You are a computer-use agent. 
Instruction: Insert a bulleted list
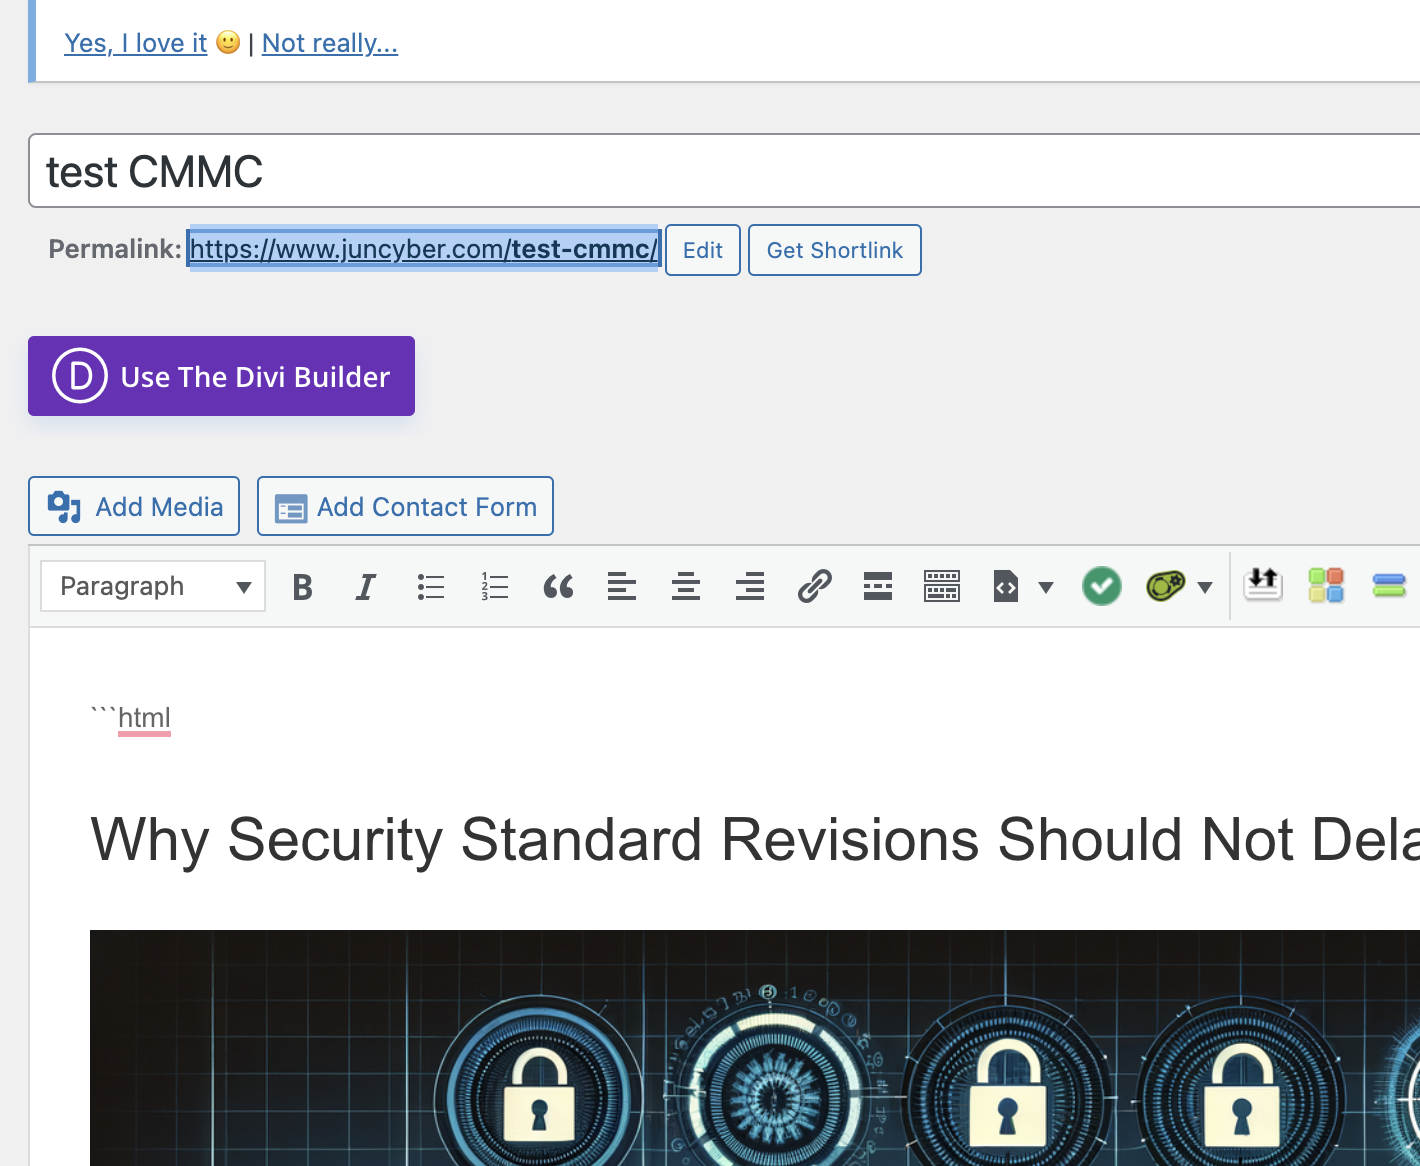[430, 587]
